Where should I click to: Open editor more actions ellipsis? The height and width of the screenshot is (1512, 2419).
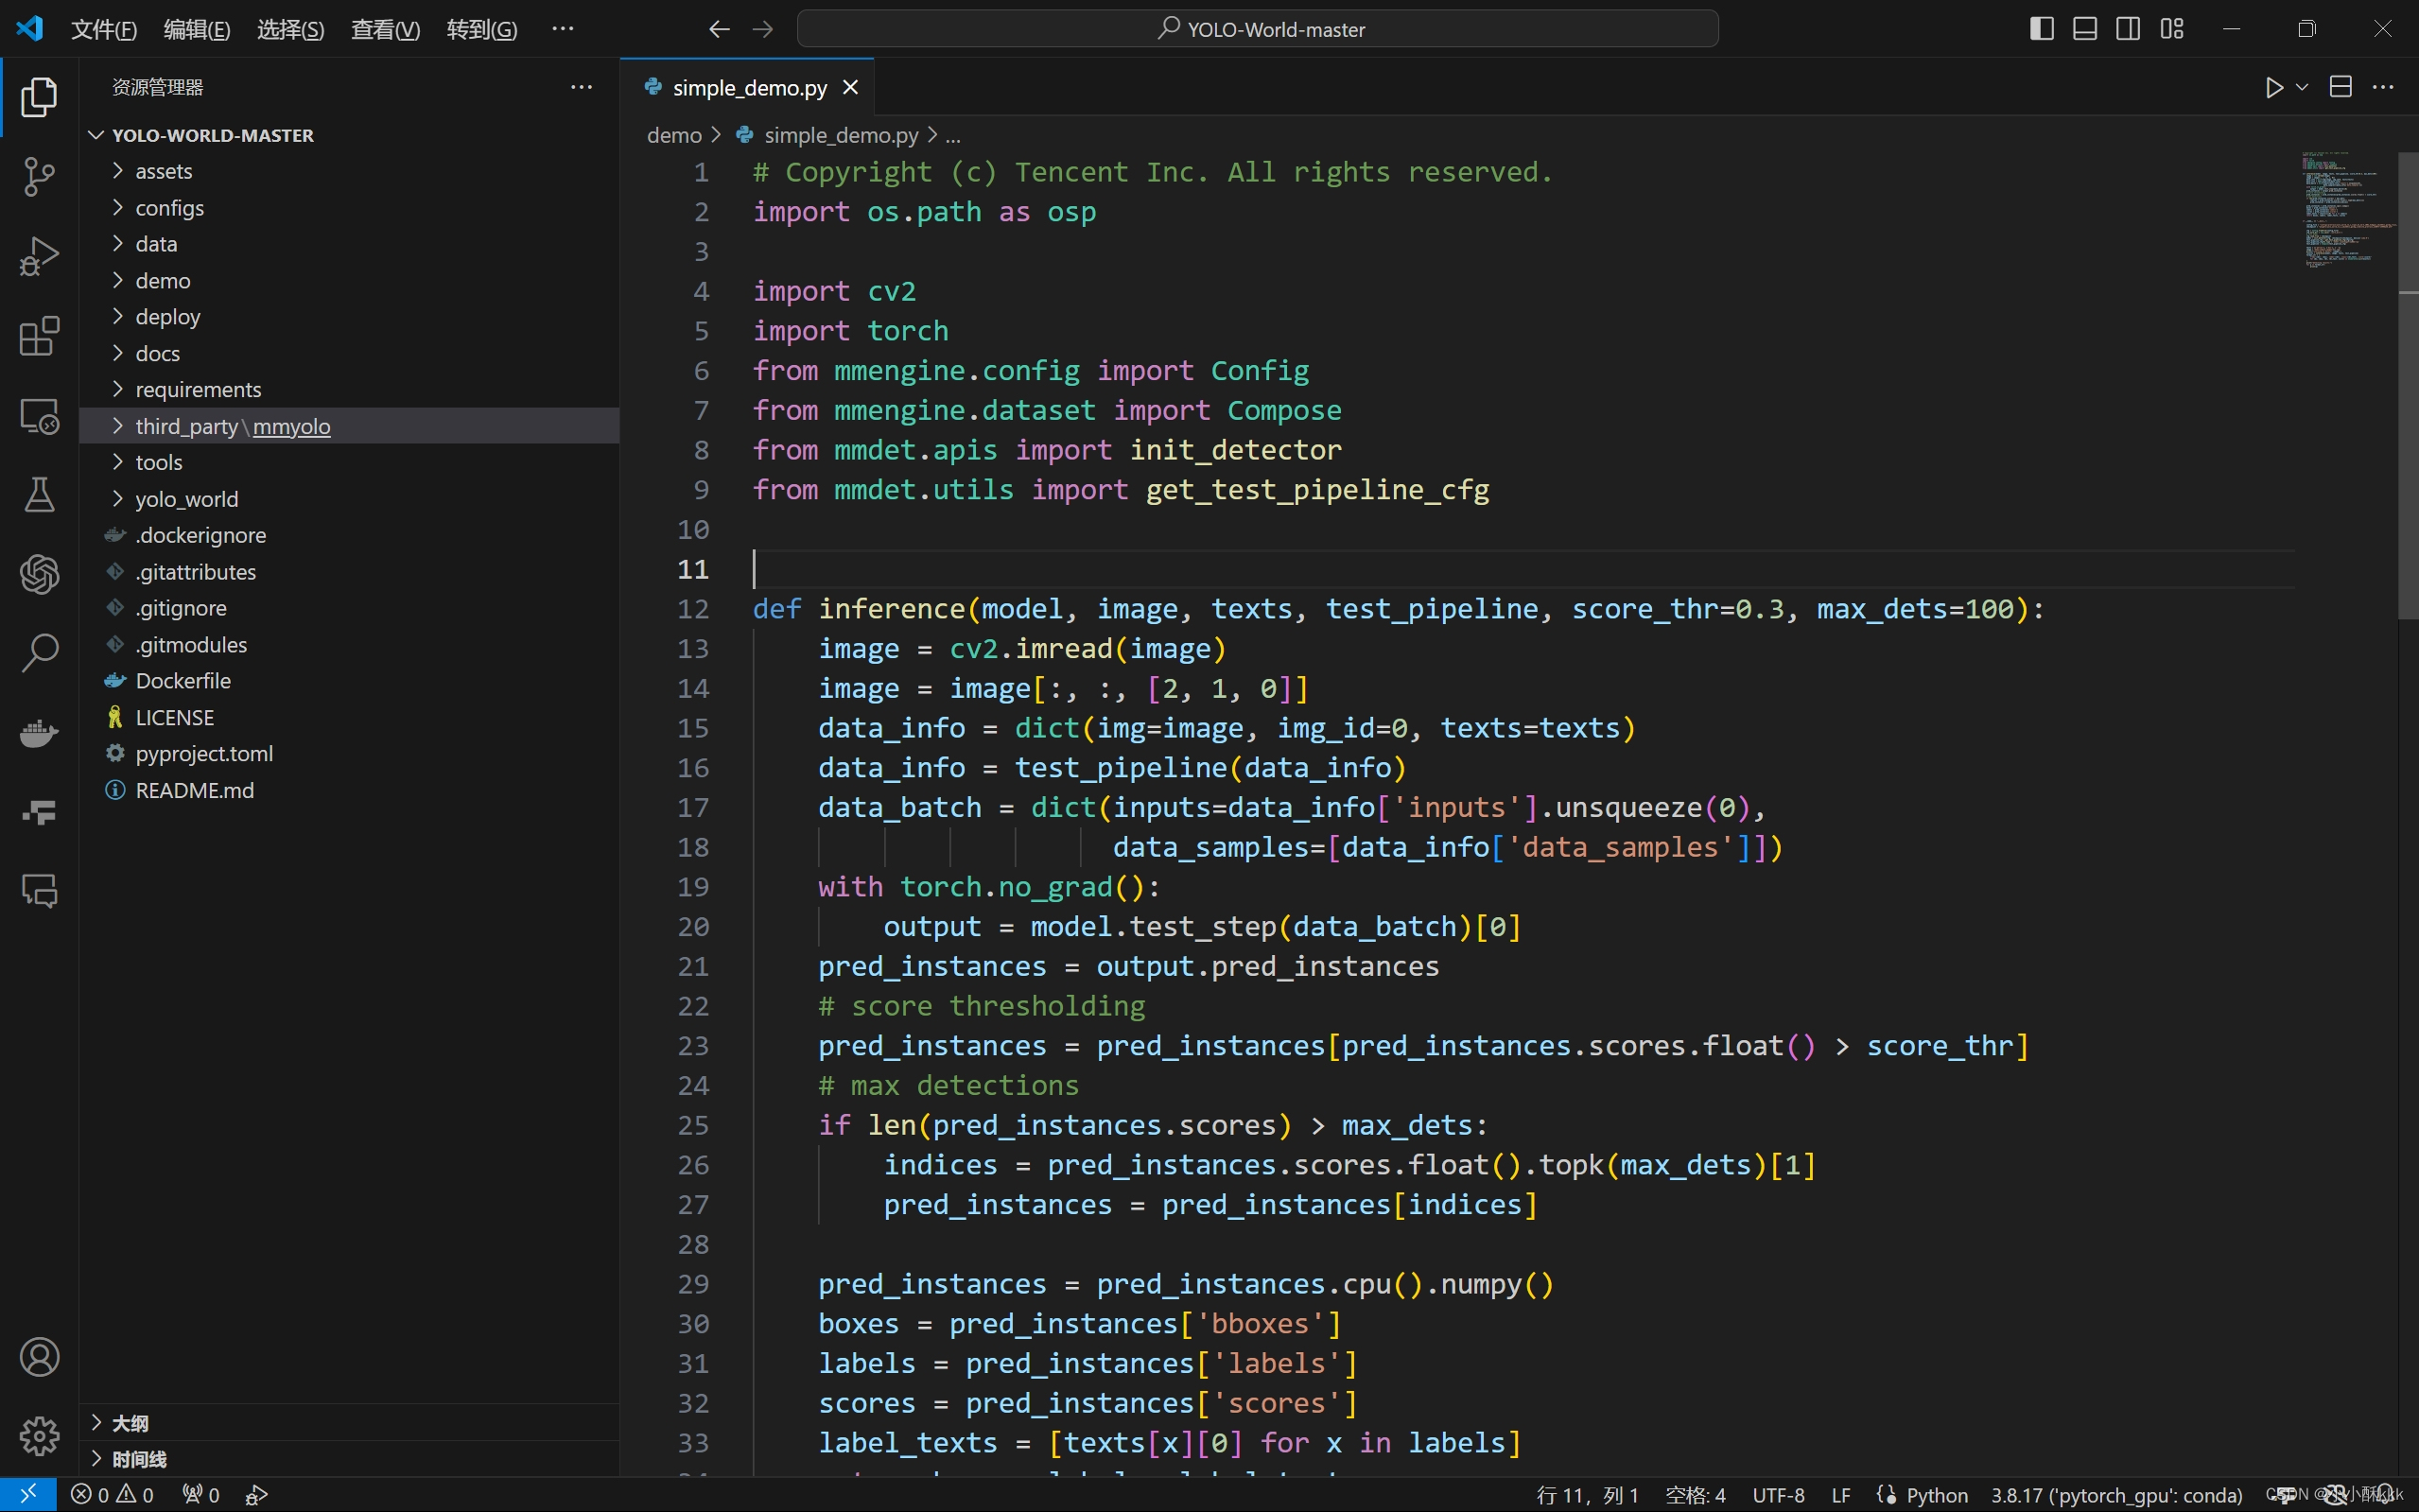pyautogui.click(x=2383, y=88)
